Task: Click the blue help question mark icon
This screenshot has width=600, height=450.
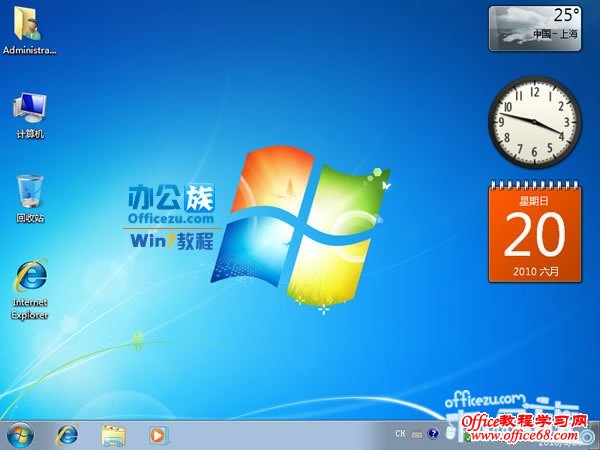Action: [433, 434]
